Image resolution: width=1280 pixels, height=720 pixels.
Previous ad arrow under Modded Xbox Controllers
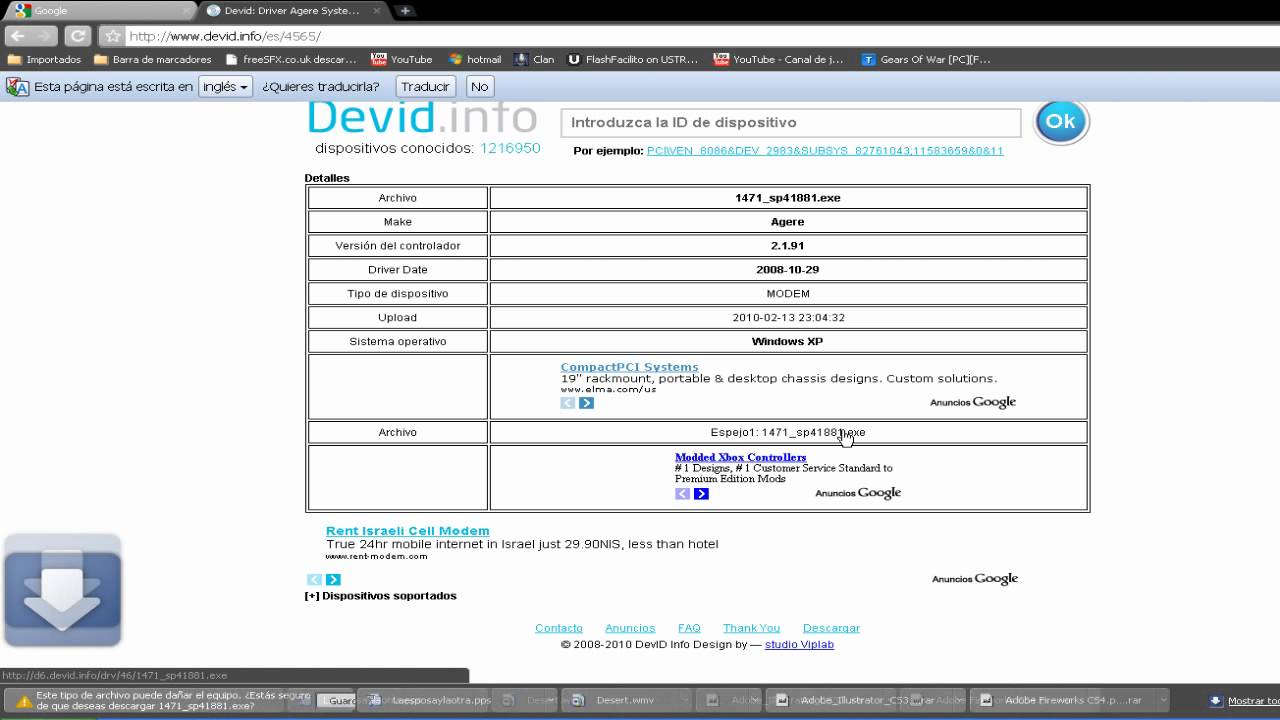682,493
